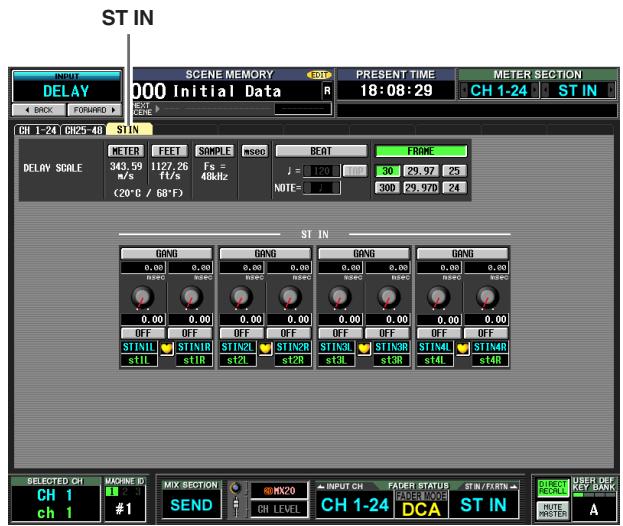This screenshot has width=623, height=526.
Task: Click the R read-only indicator beside Initial Data
Action: [x=327, y=91]
